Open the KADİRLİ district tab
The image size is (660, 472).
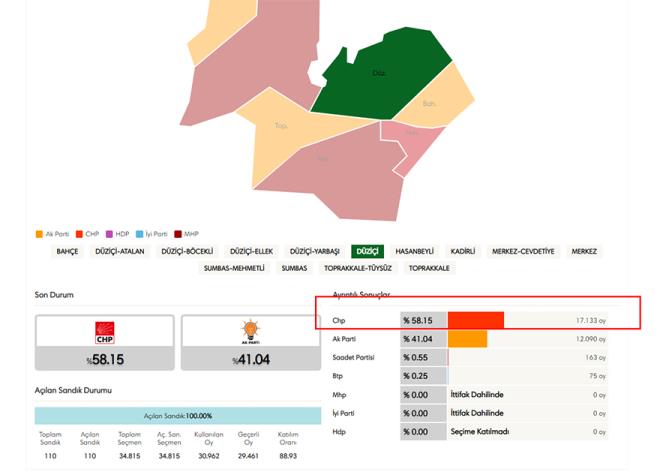(x=463, y=251)
